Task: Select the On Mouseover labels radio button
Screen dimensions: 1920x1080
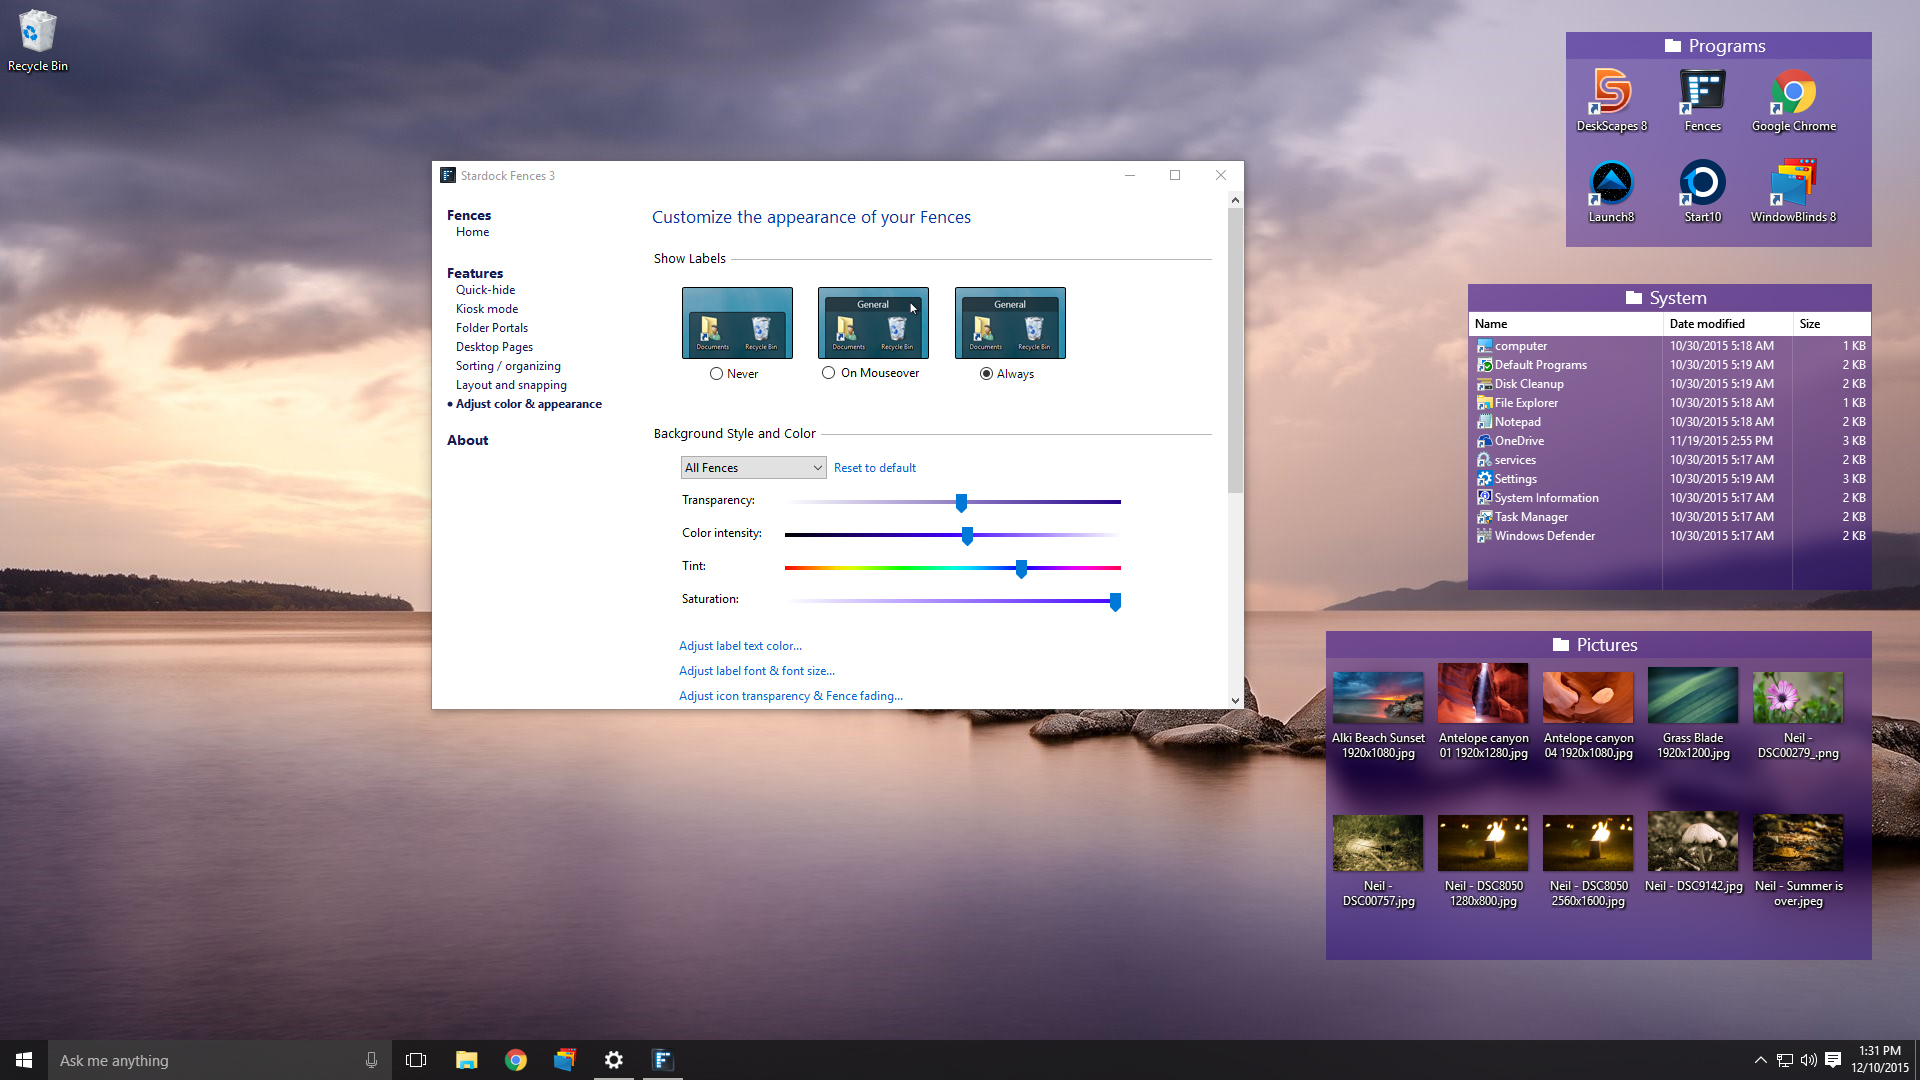Action: point(828,373)
